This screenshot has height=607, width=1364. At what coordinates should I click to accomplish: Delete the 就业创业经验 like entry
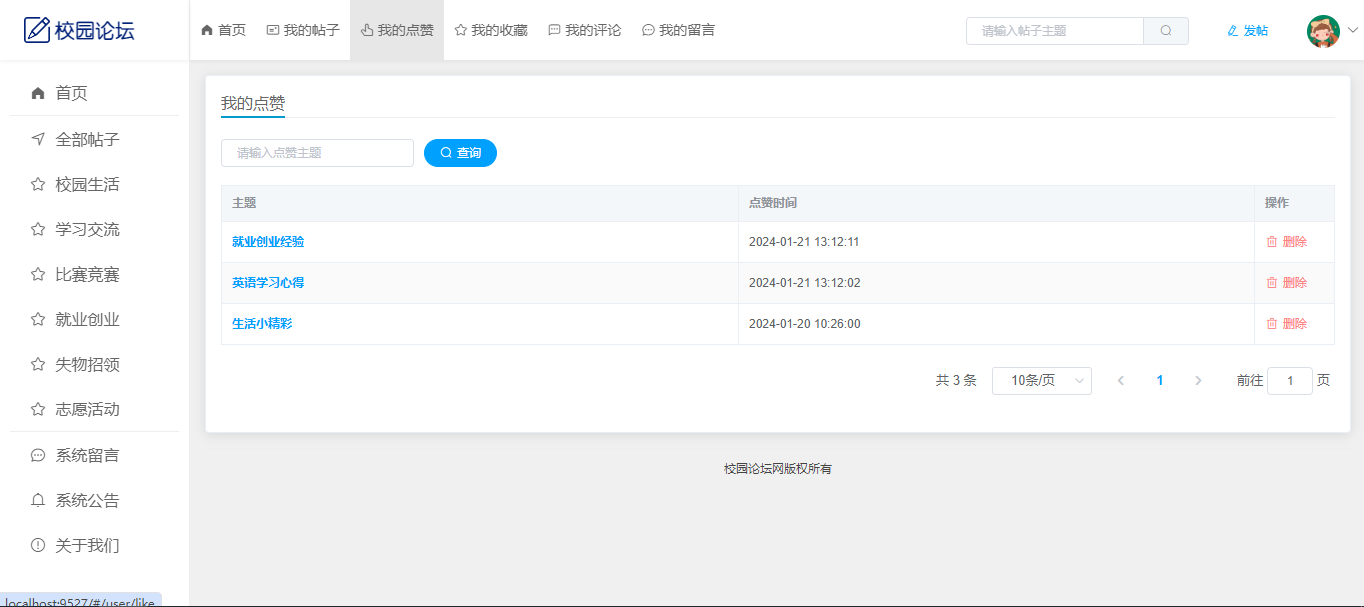click(x=1286, y=242)
